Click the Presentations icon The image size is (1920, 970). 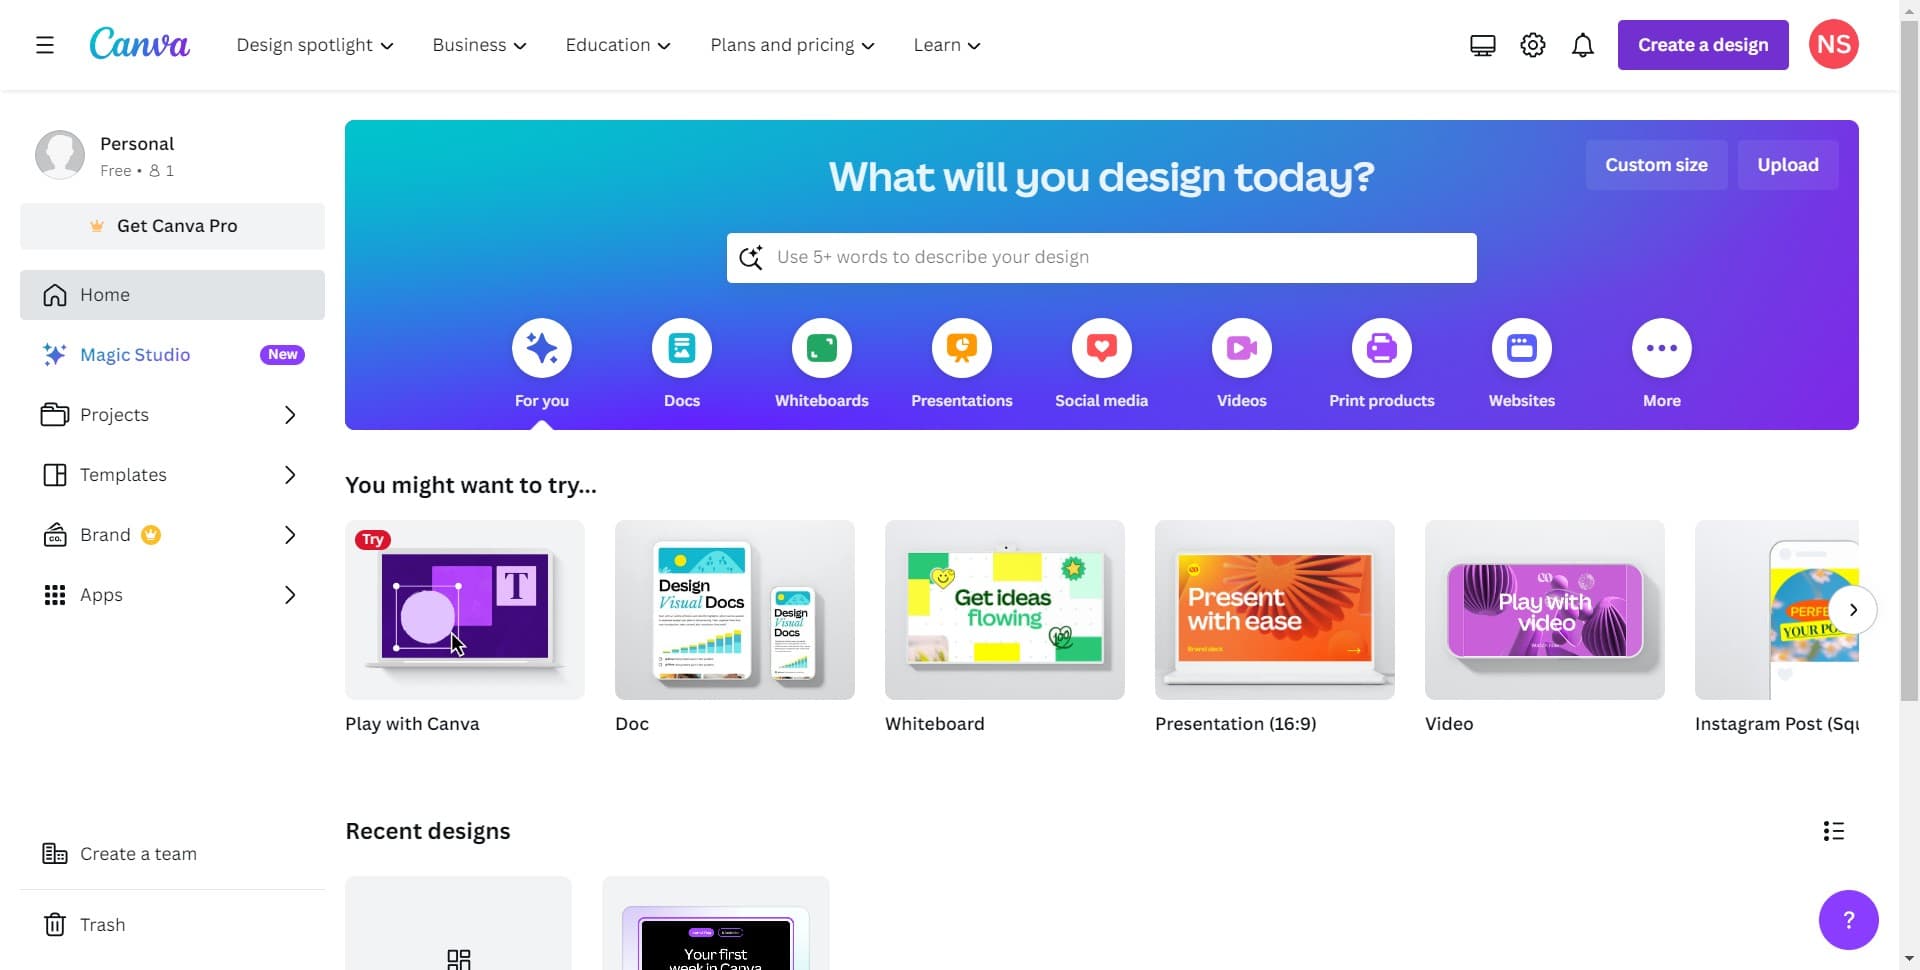(961, 347)
